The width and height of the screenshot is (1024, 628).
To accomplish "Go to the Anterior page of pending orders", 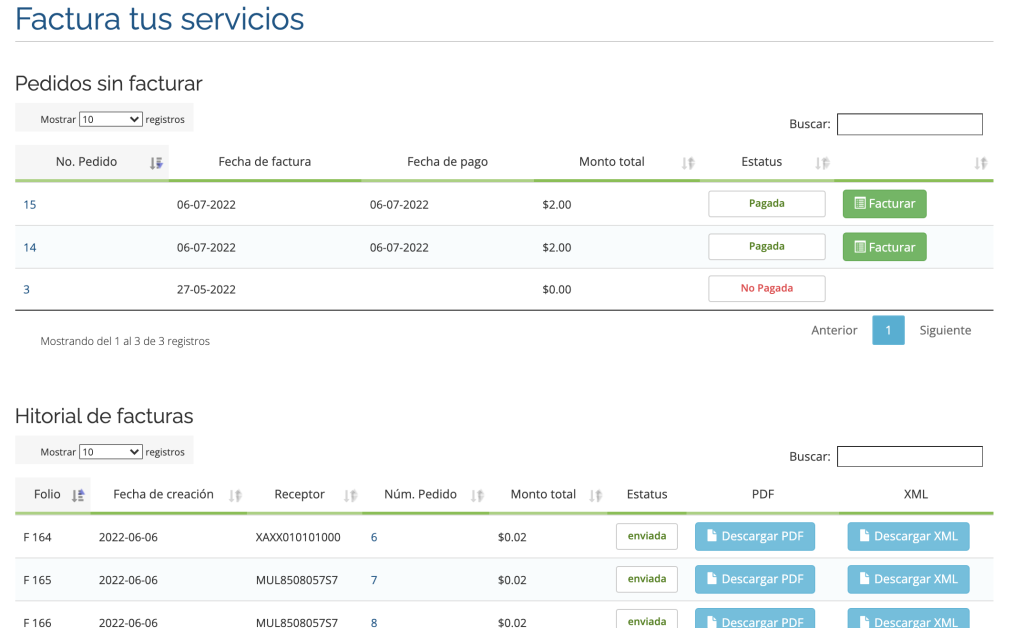I will click(834, 330).
